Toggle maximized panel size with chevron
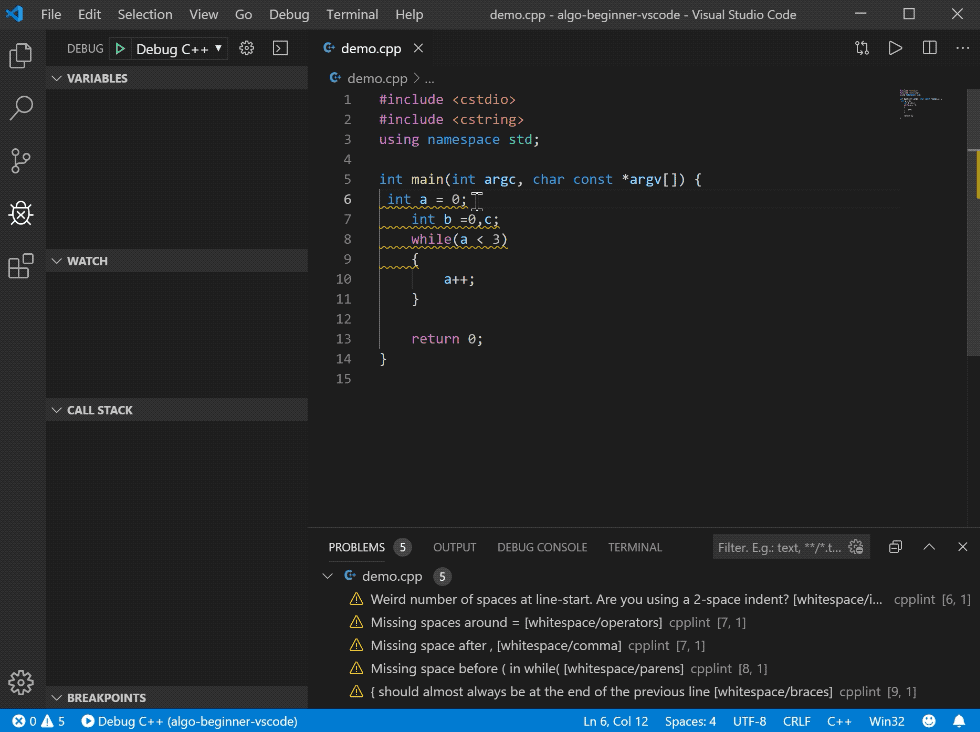Viewport: 980px width, 732px height. pyautogui.click(x=929, y=547)
